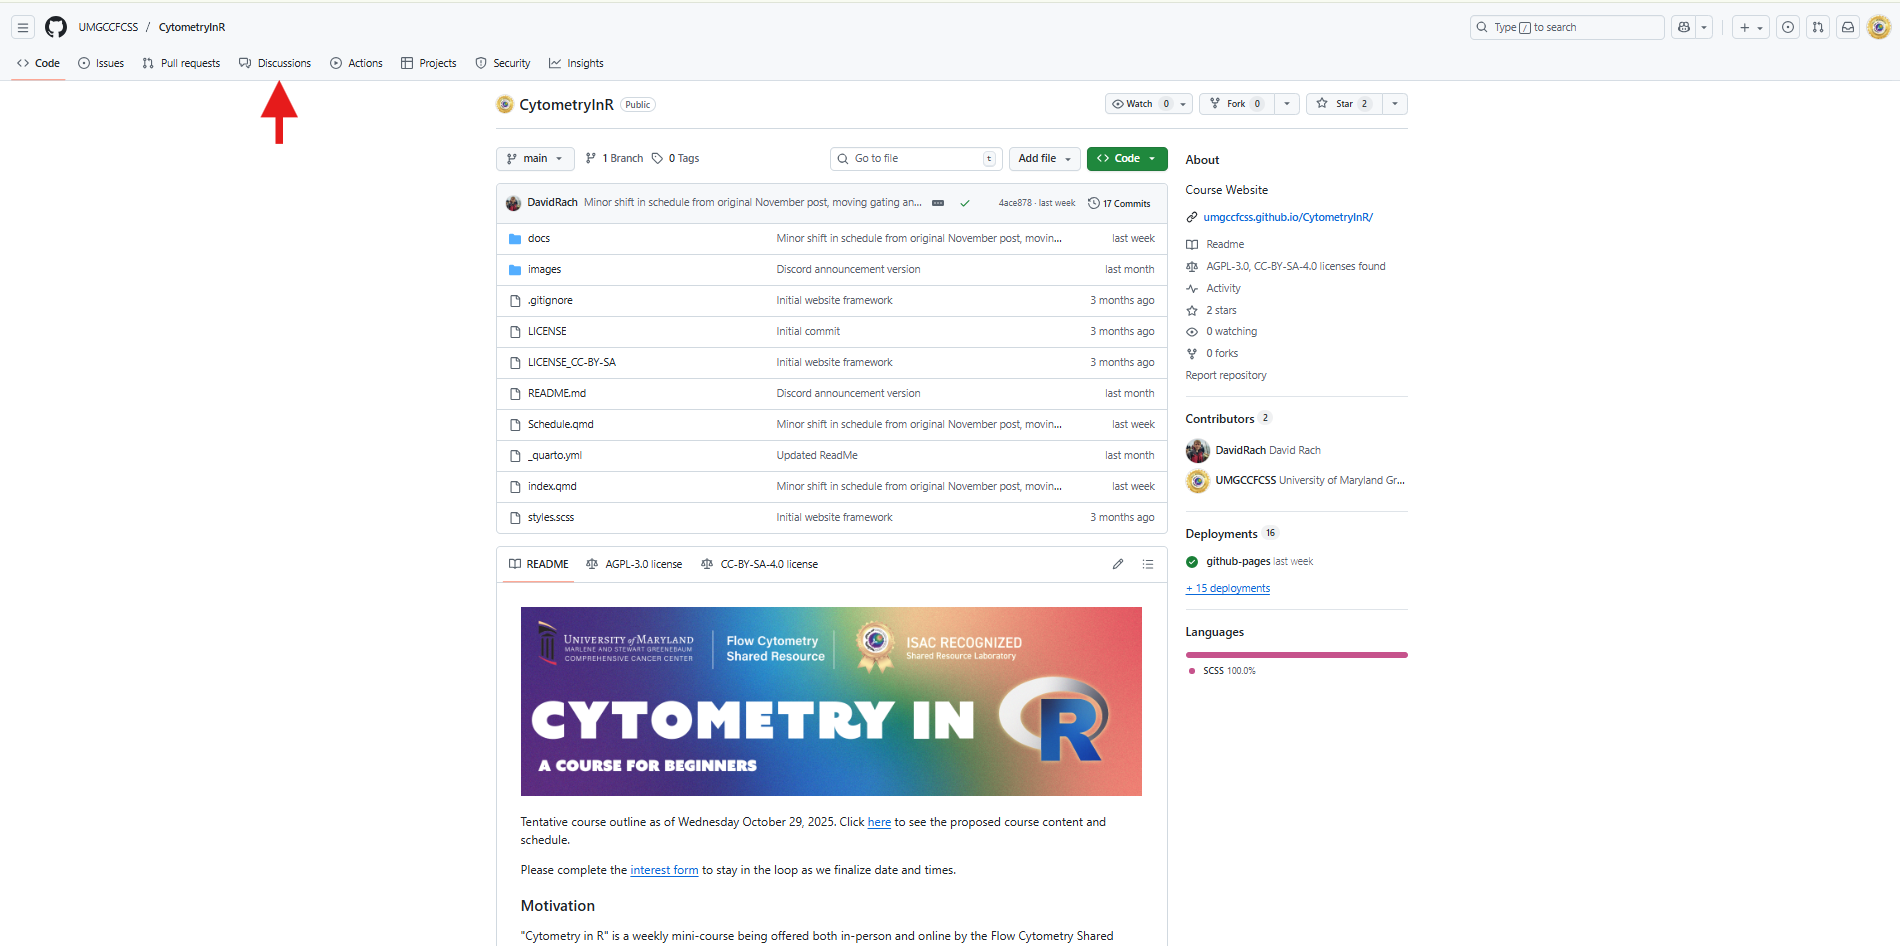Screen dimensions: 1900x946
Task: Open the main branch dropdown
Action: pyautogui.click(x=535, y=158)
